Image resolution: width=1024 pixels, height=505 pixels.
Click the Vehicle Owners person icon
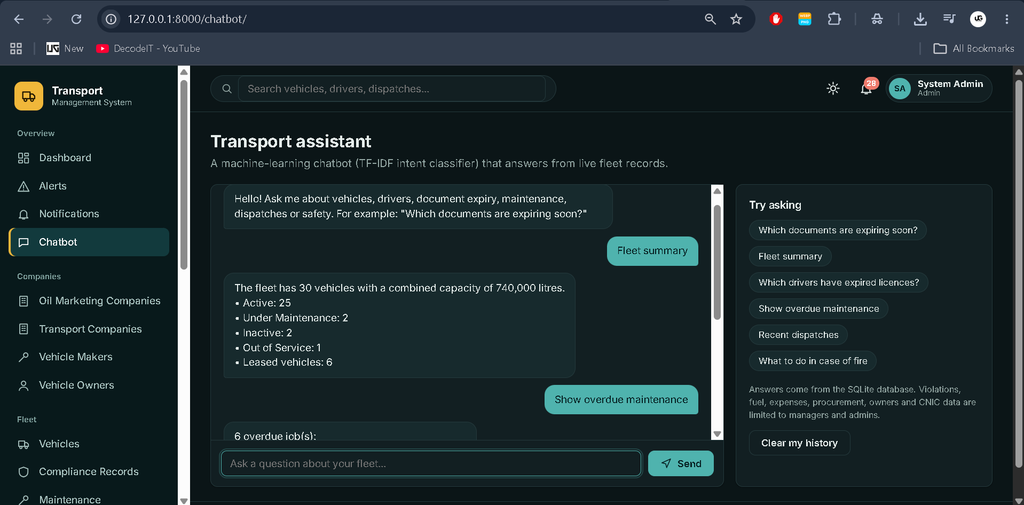pyautogui.click(x=24, y=385)
